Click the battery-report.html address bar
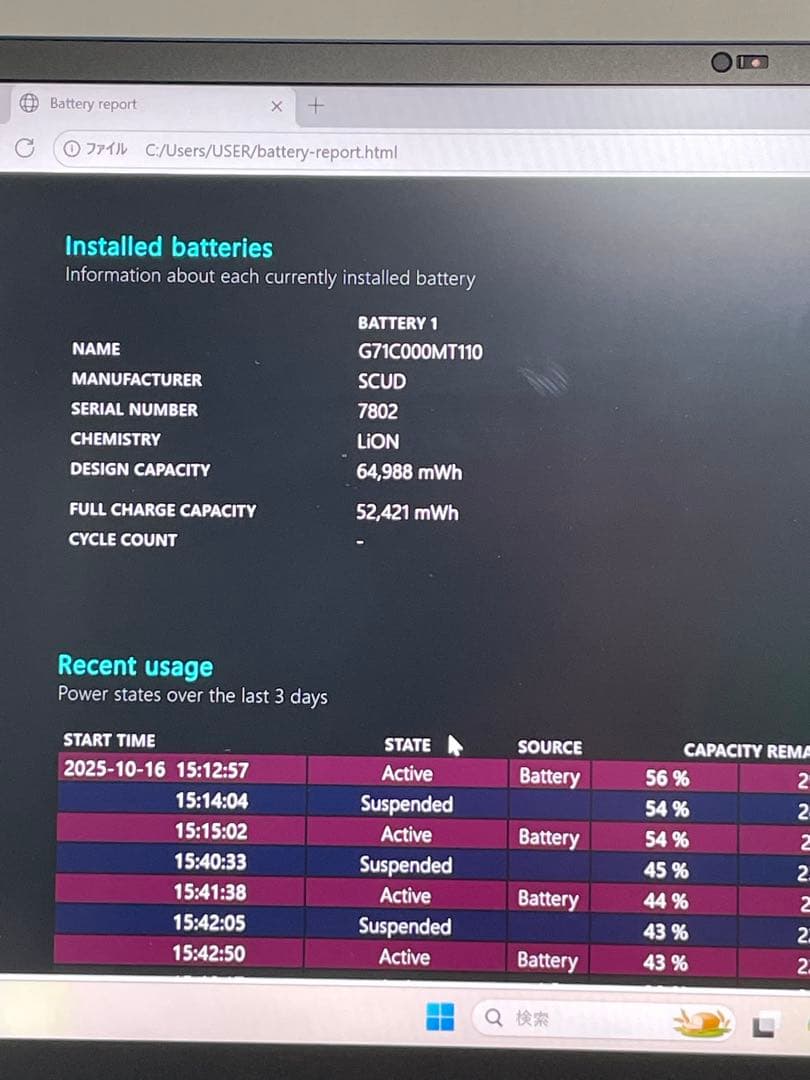The width and height of the screenshot is (810, 1080). click(270, 152)
